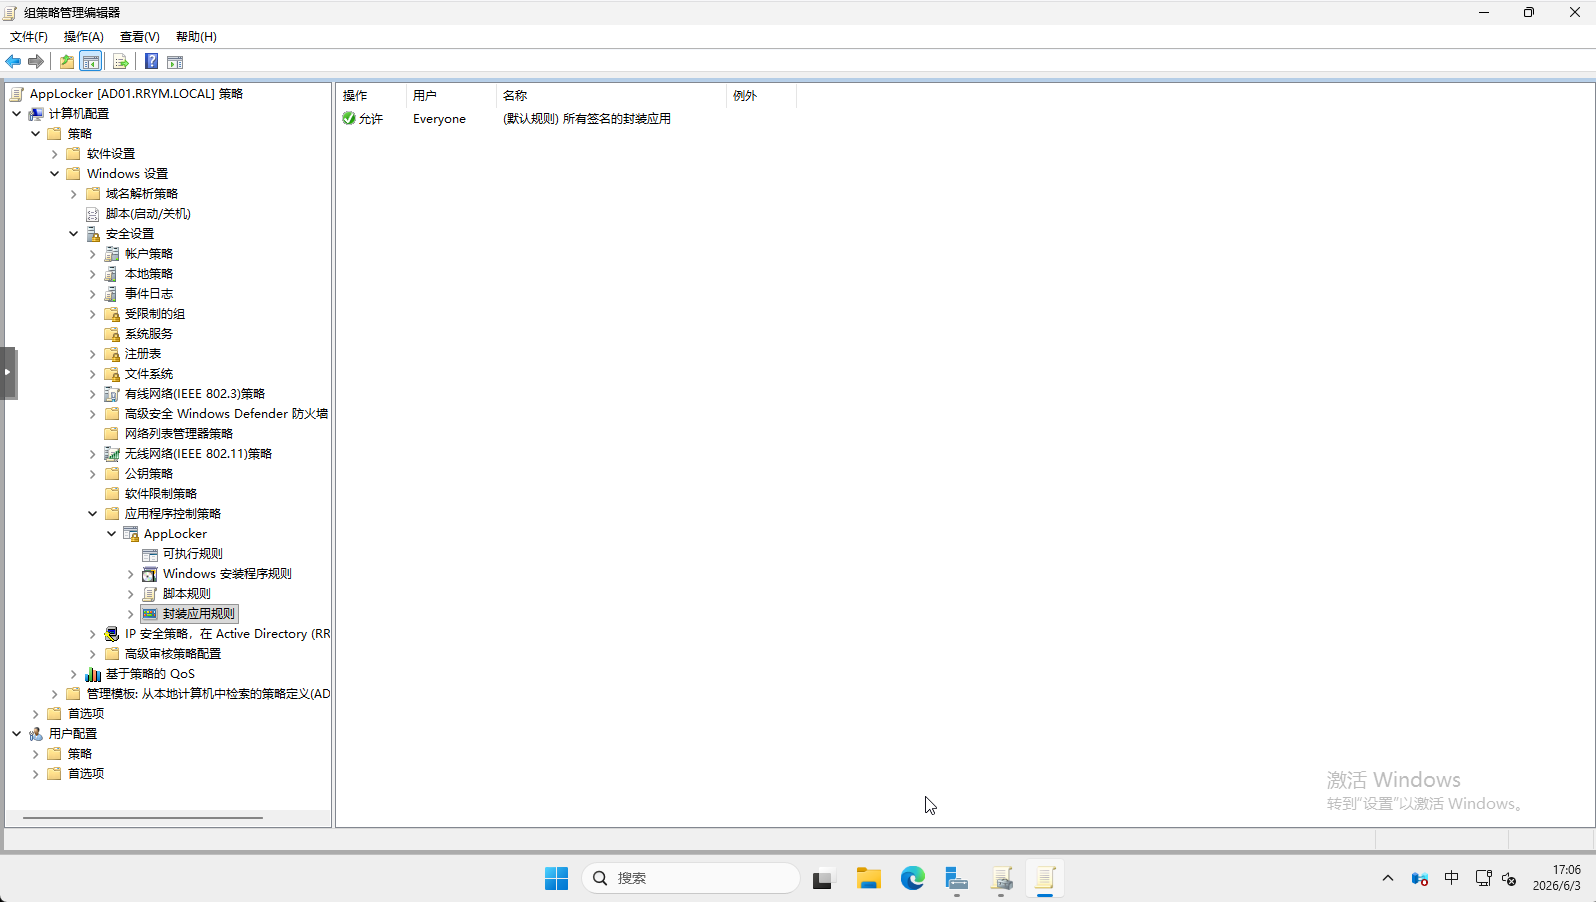Collapse the 用户配置 node

click(17, 734)
